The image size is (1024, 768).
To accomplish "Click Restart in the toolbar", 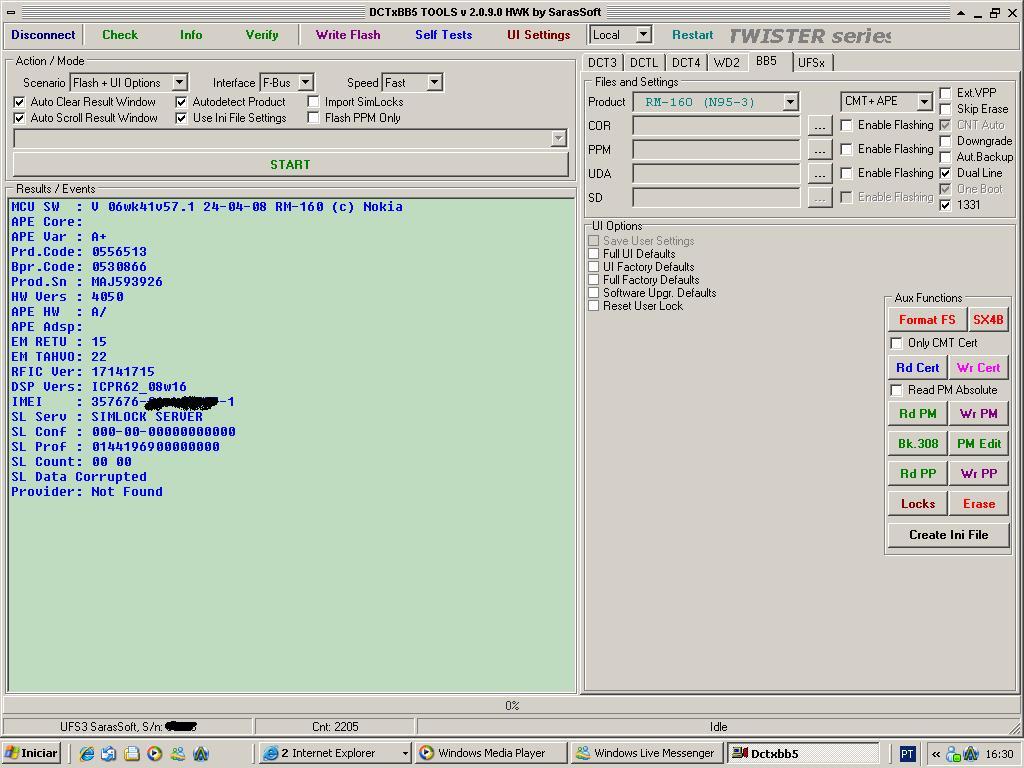I will pos(692,35).
